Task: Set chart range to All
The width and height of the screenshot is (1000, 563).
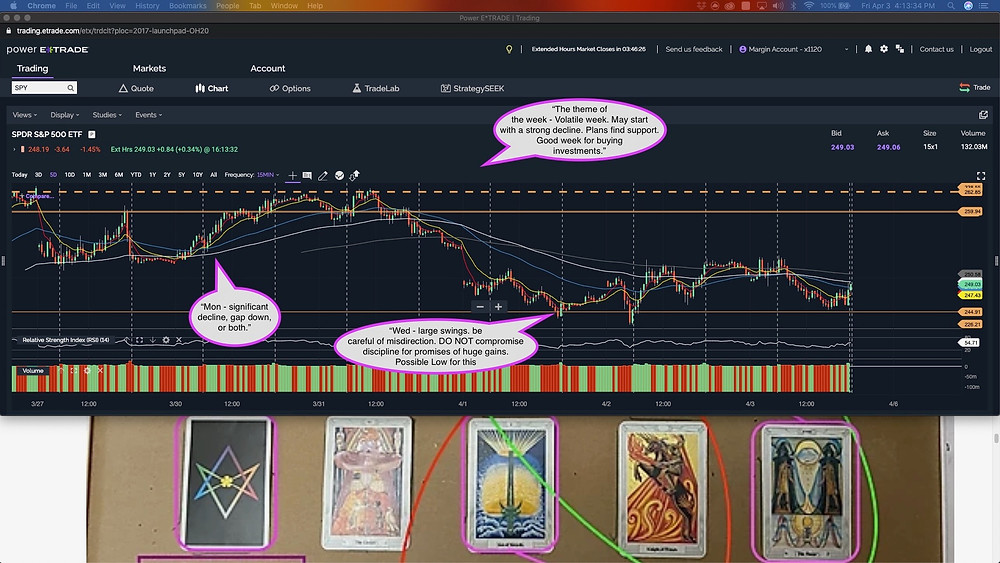Action: pyautogui.click(x=213, y=175)
